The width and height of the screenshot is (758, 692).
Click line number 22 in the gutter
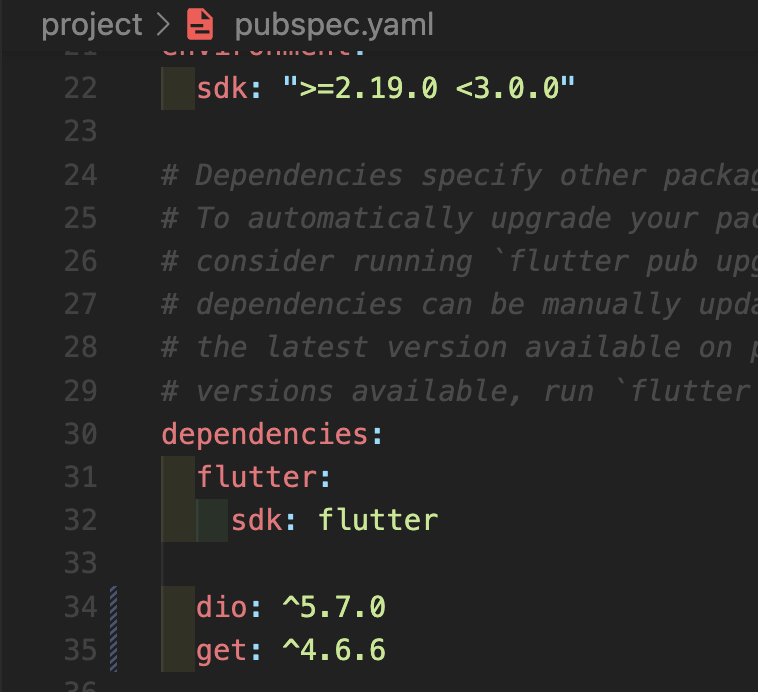click(80, 88)
